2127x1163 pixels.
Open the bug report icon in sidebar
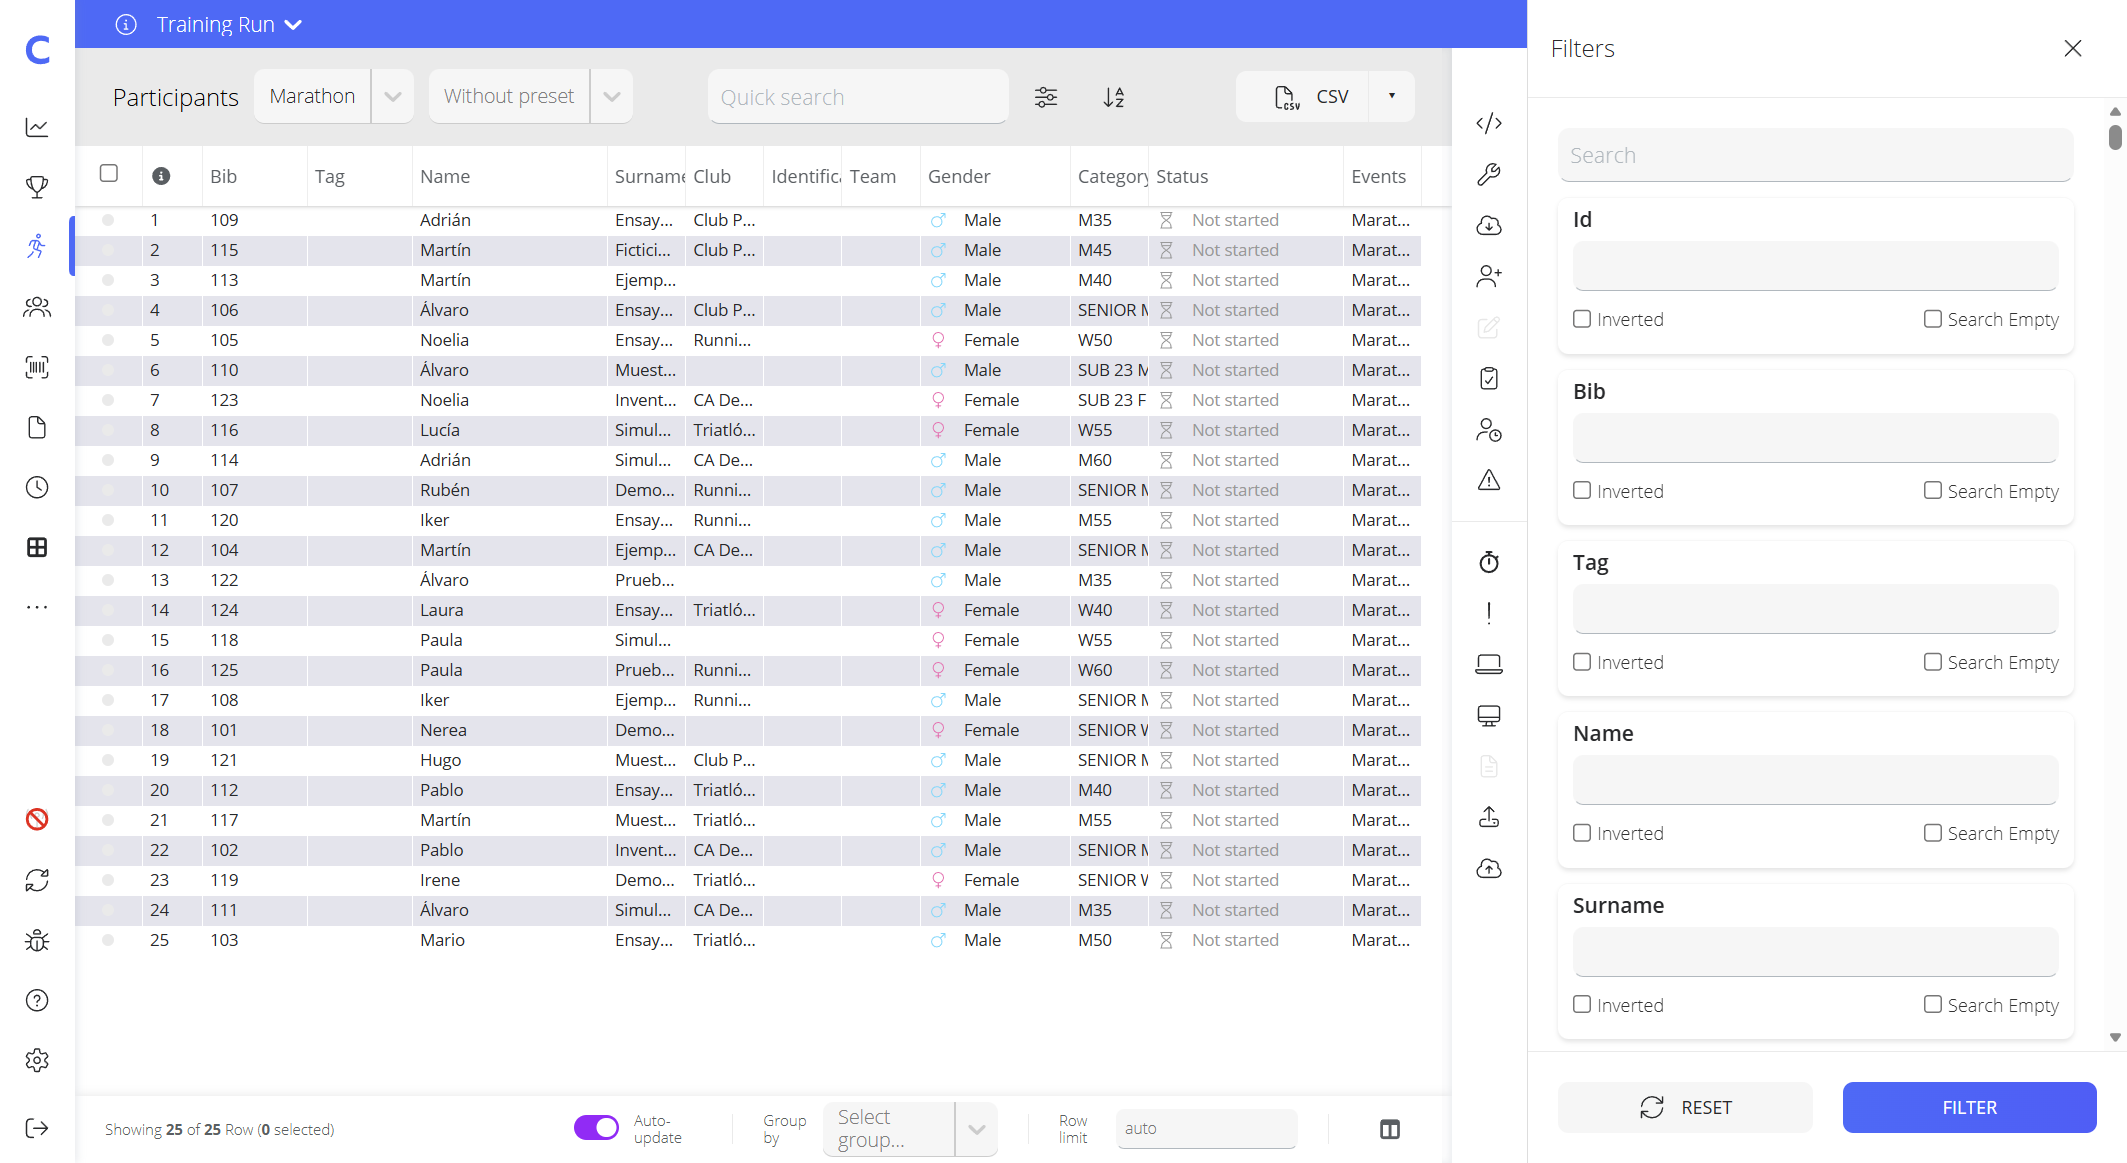tap(37, 940)
